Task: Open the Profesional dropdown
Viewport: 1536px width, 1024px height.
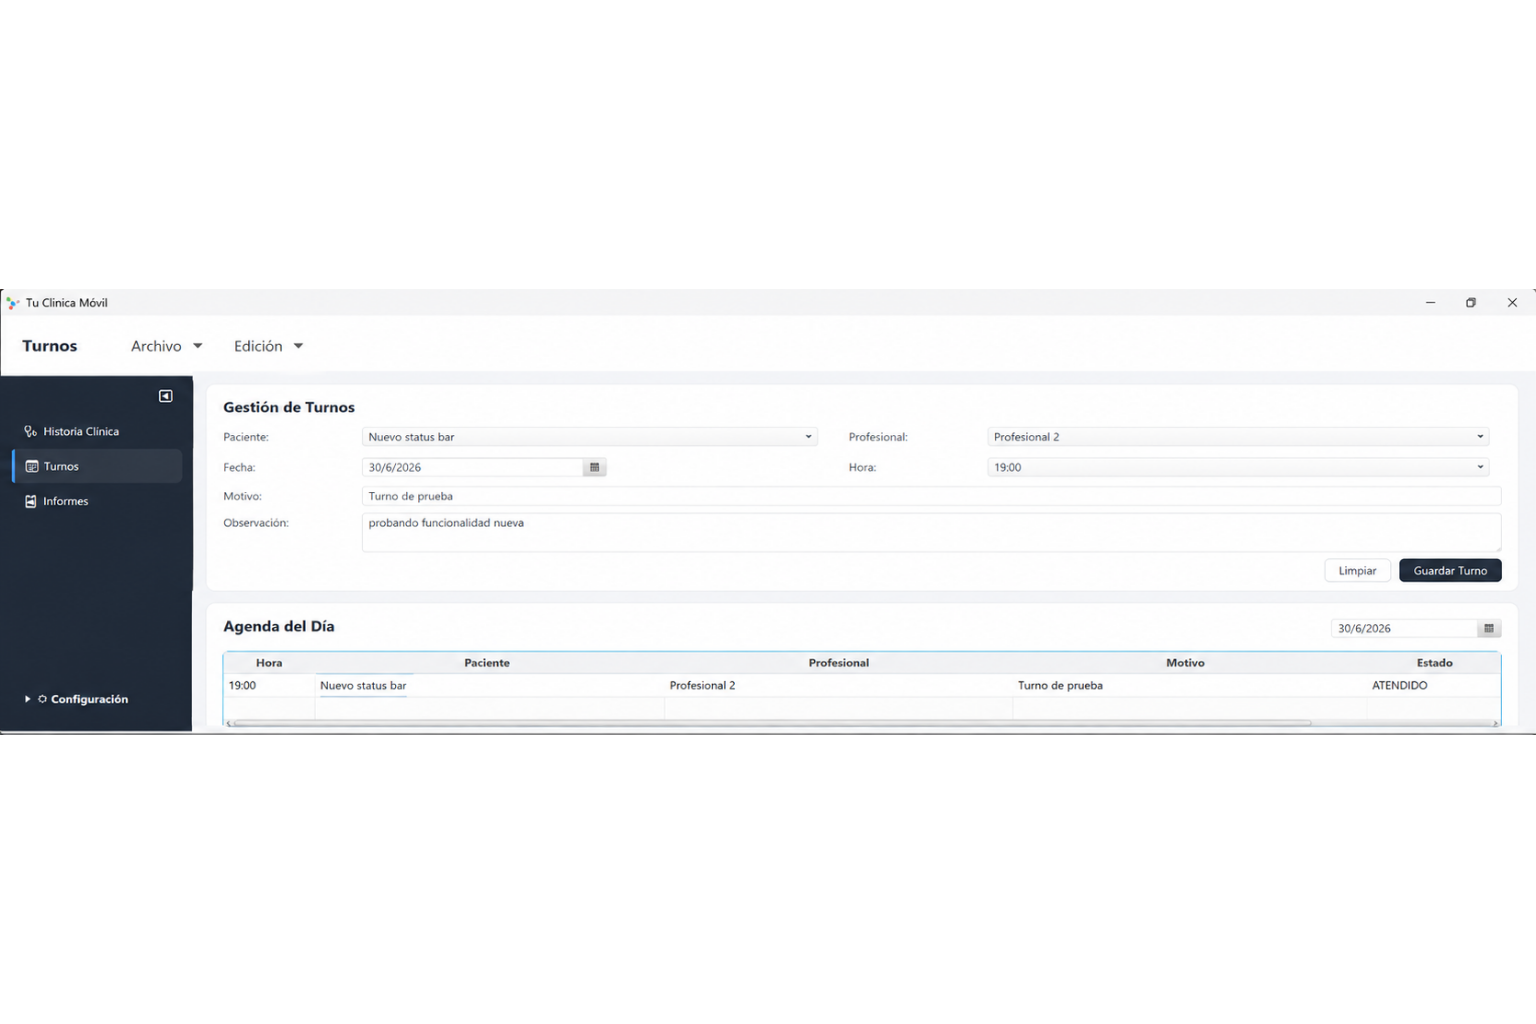Action: coord(1238,437)
